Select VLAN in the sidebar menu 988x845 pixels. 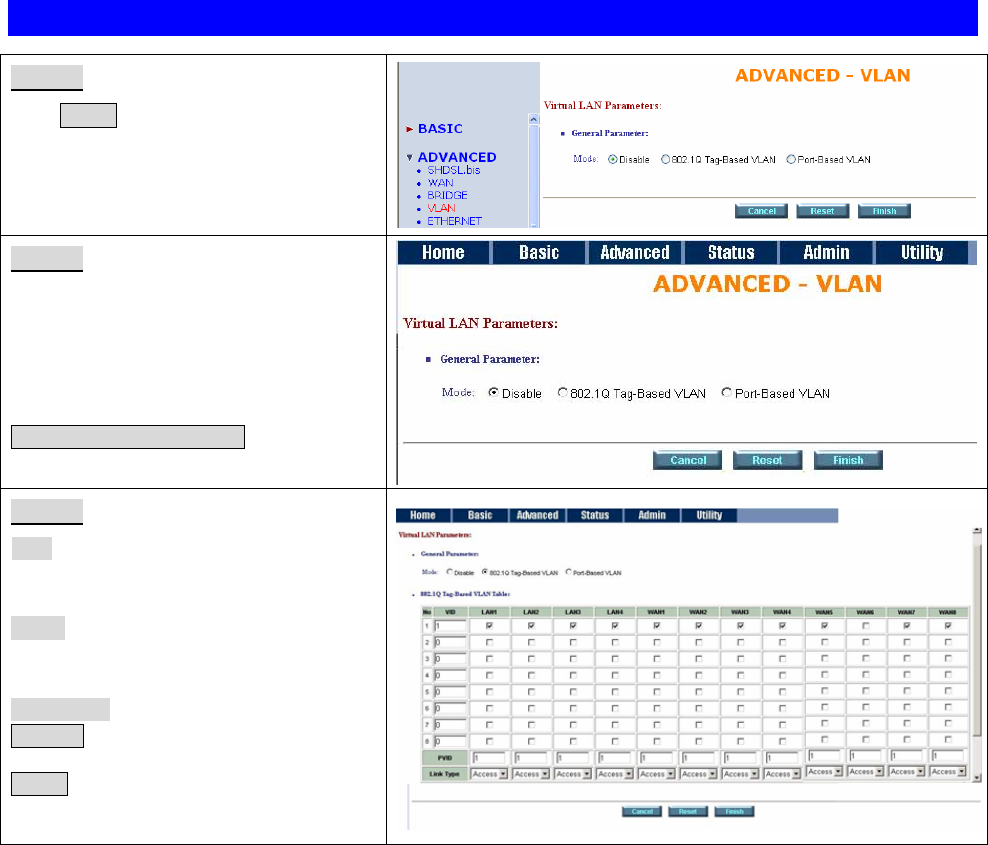coord(441,208)
